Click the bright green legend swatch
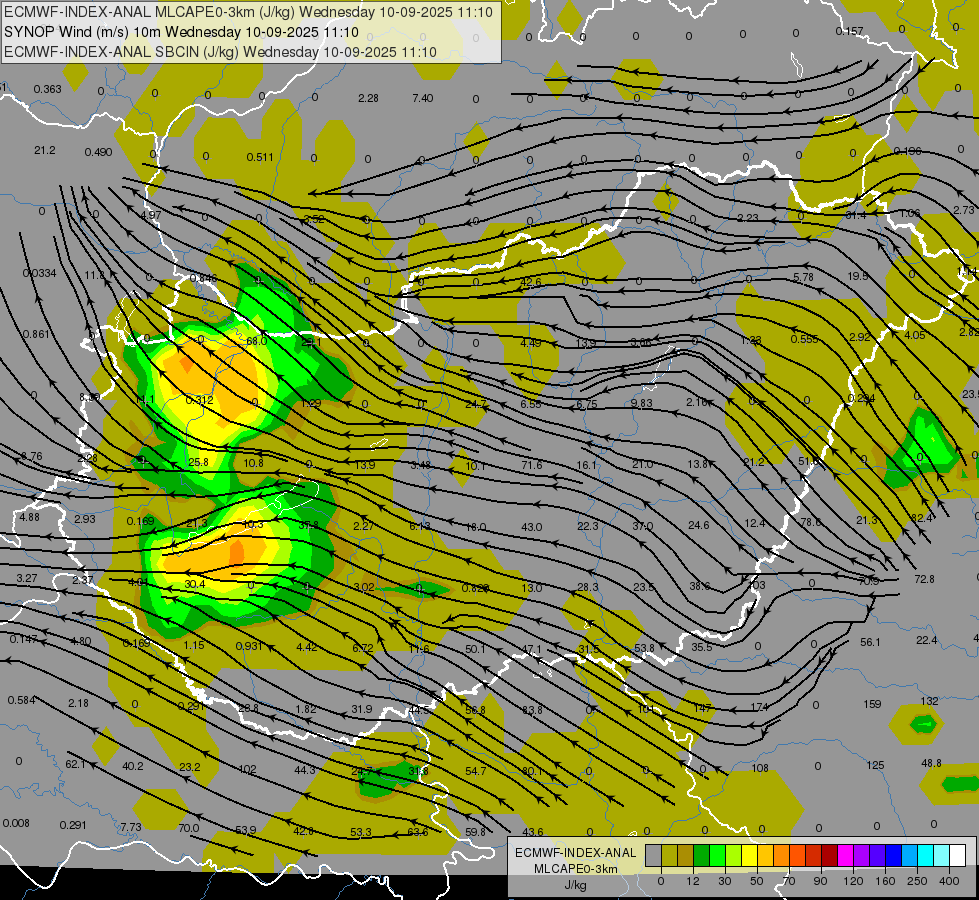This screenshot has height=900, width=979. coord(717,855)
